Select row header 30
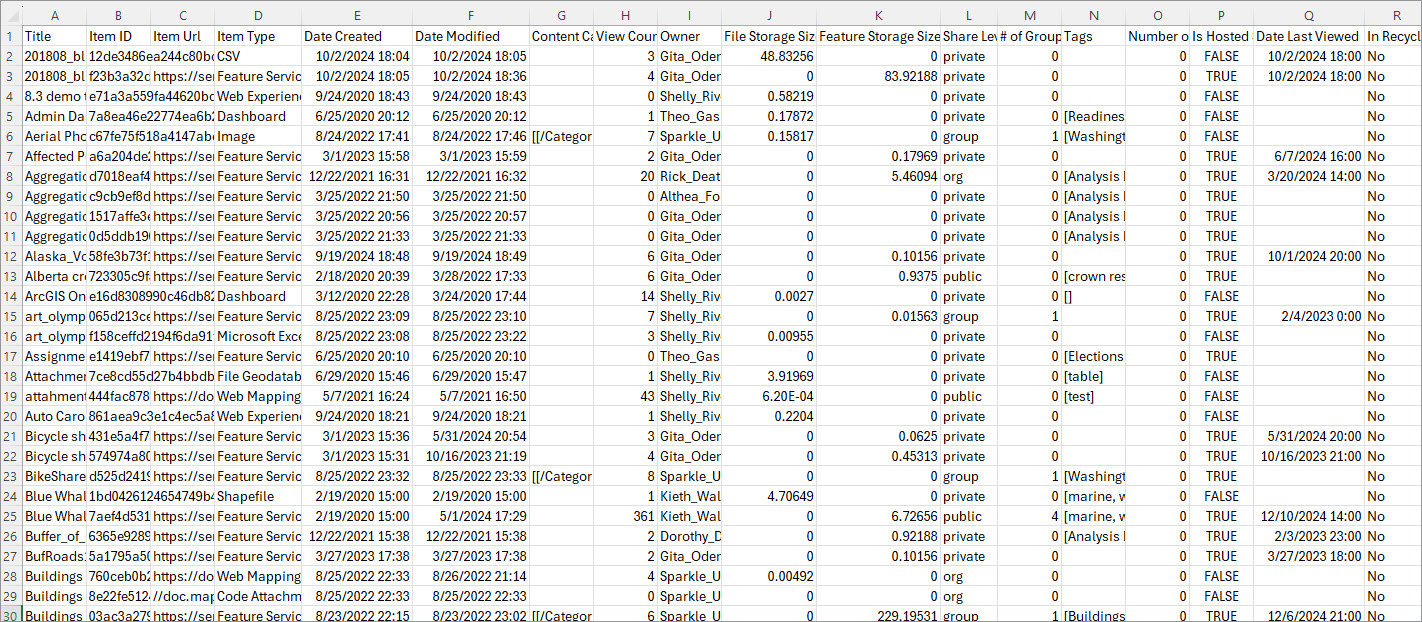Image resolution: width=1422 pixels, height=622 pixels. point(11,615)
